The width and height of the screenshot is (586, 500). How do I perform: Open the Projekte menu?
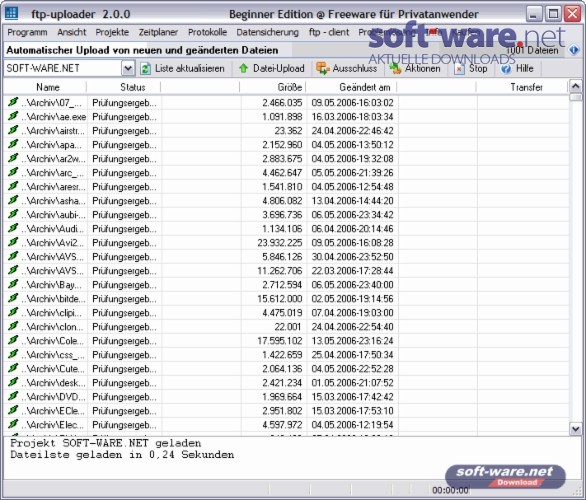click(112, 33)
